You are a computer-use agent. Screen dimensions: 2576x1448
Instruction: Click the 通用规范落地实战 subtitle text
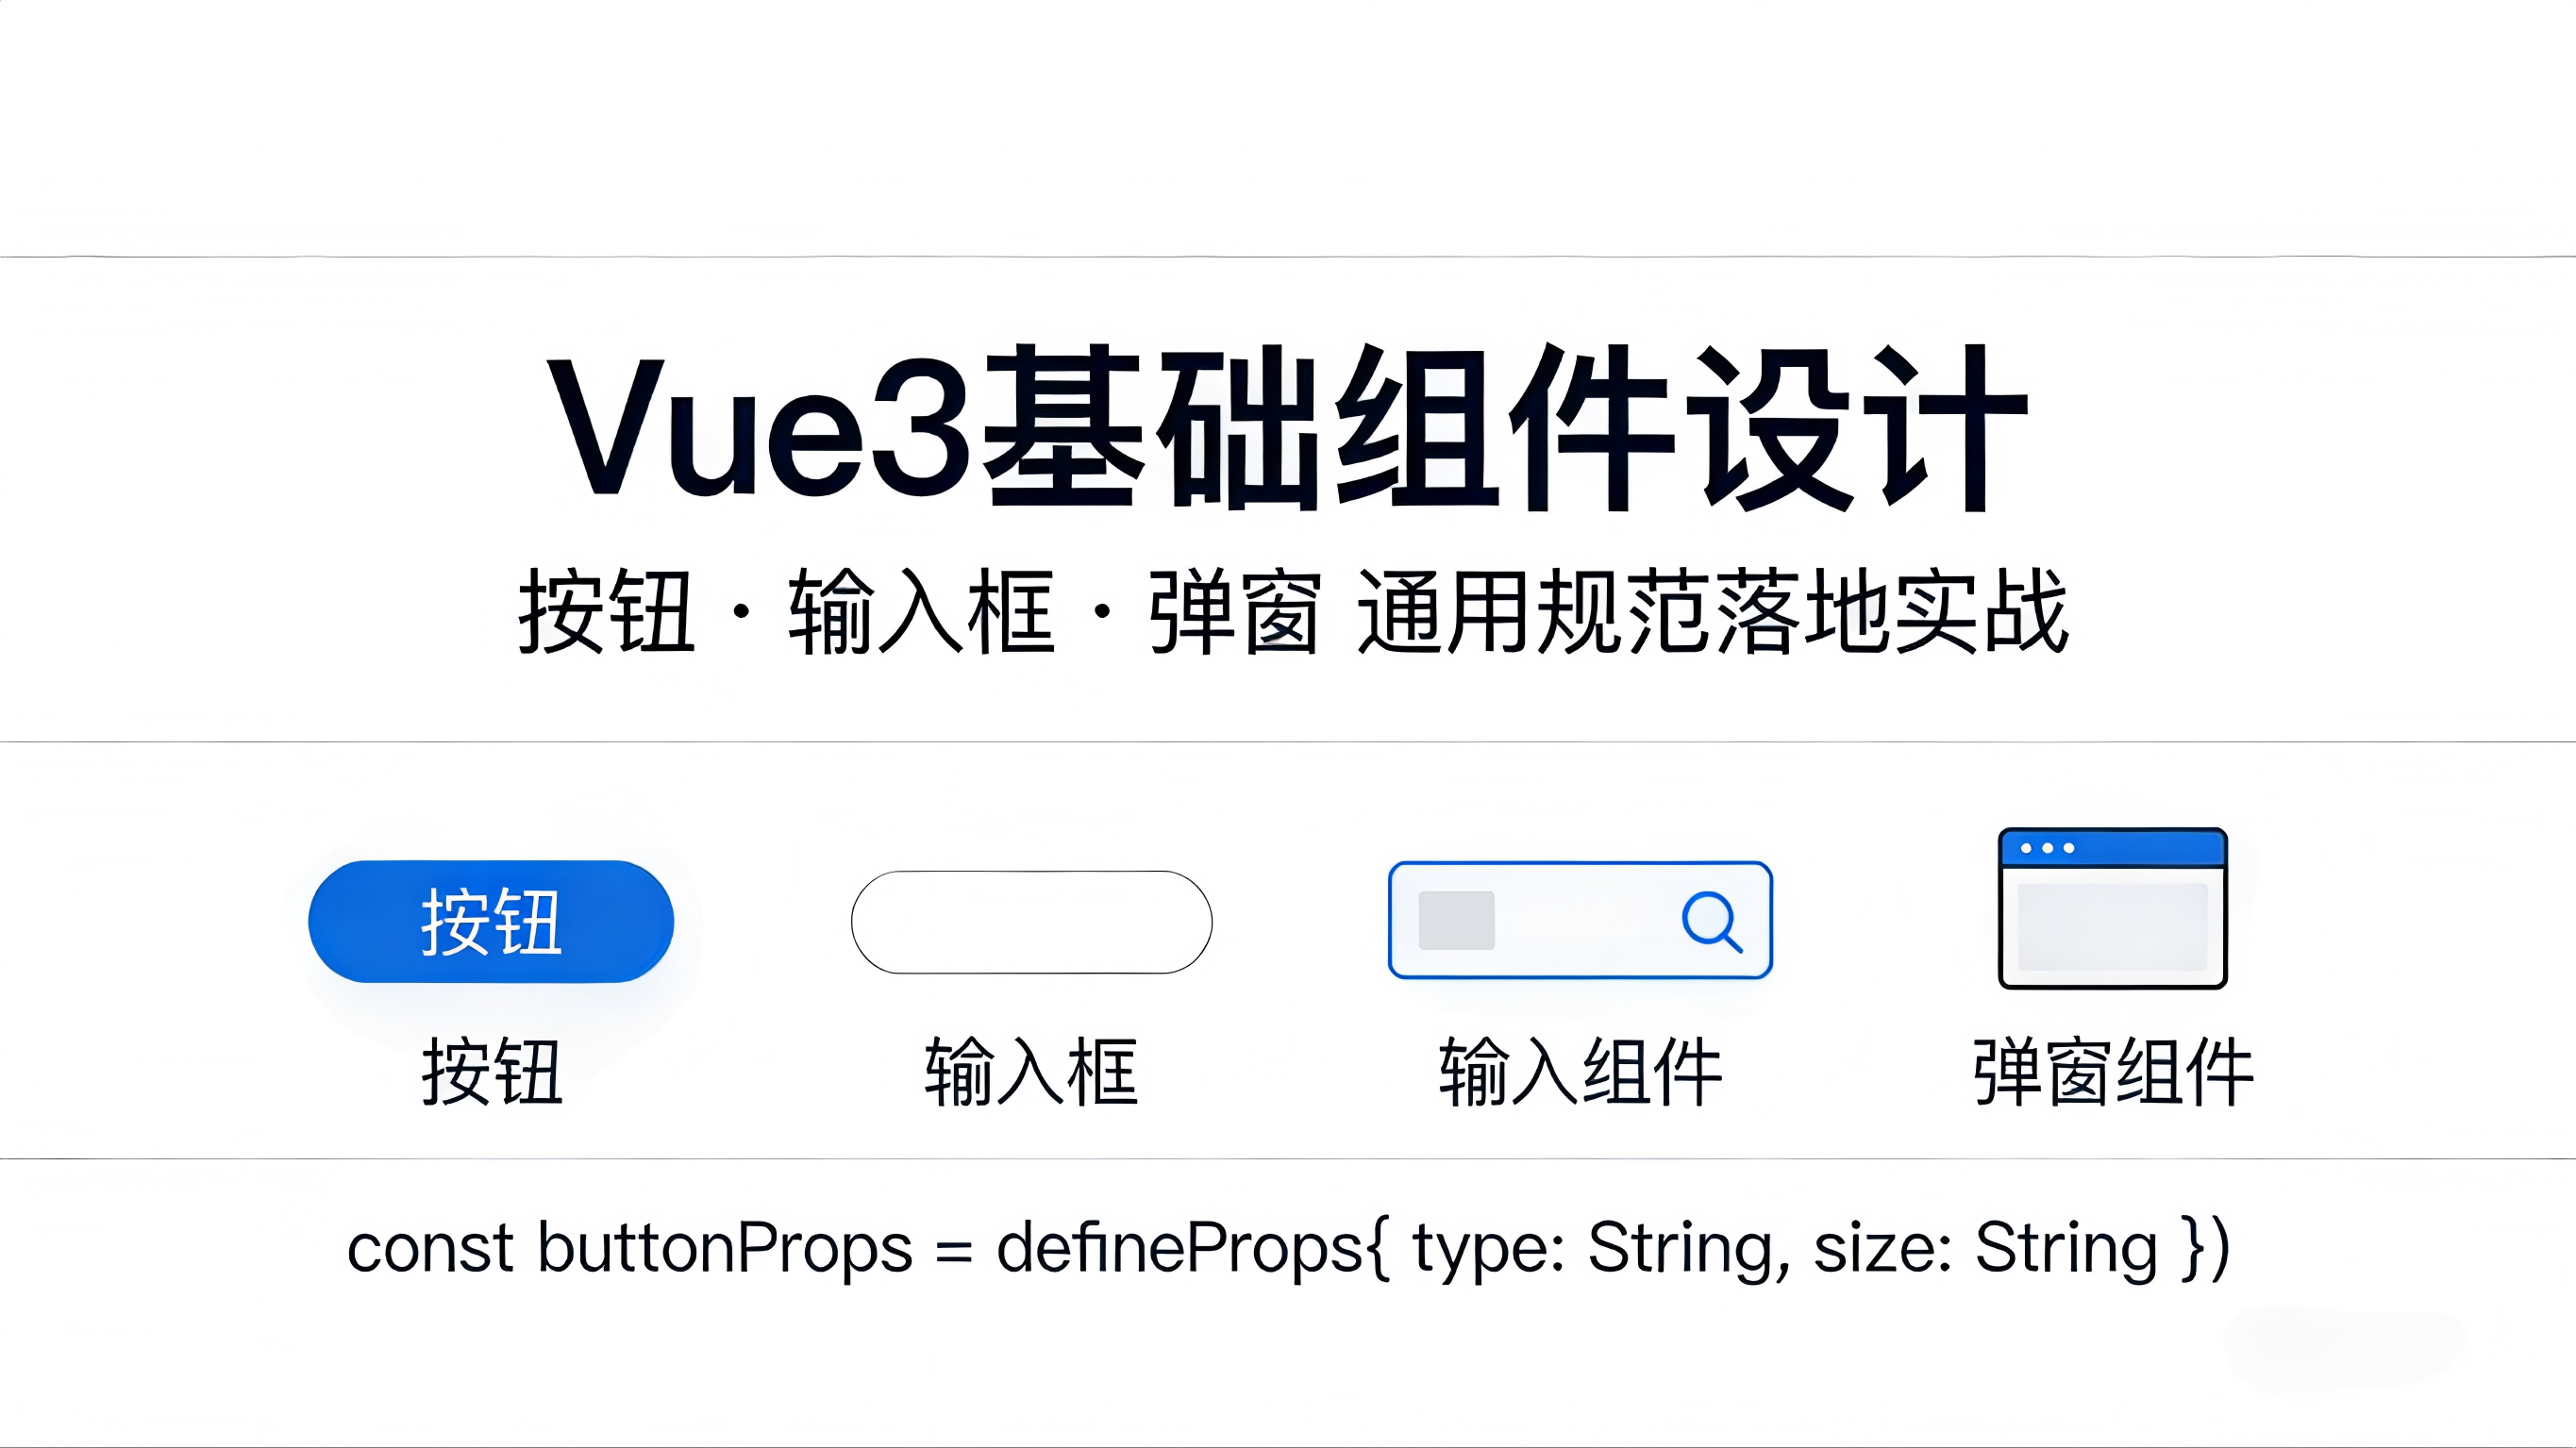click(1712, 611)
